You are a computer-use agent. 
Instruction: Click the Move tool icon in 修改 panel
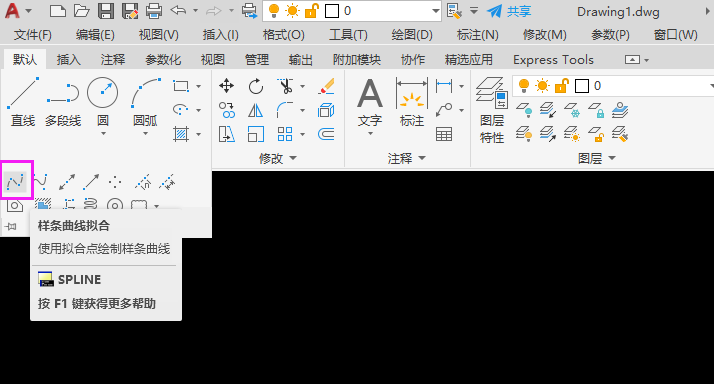[226, 86]
